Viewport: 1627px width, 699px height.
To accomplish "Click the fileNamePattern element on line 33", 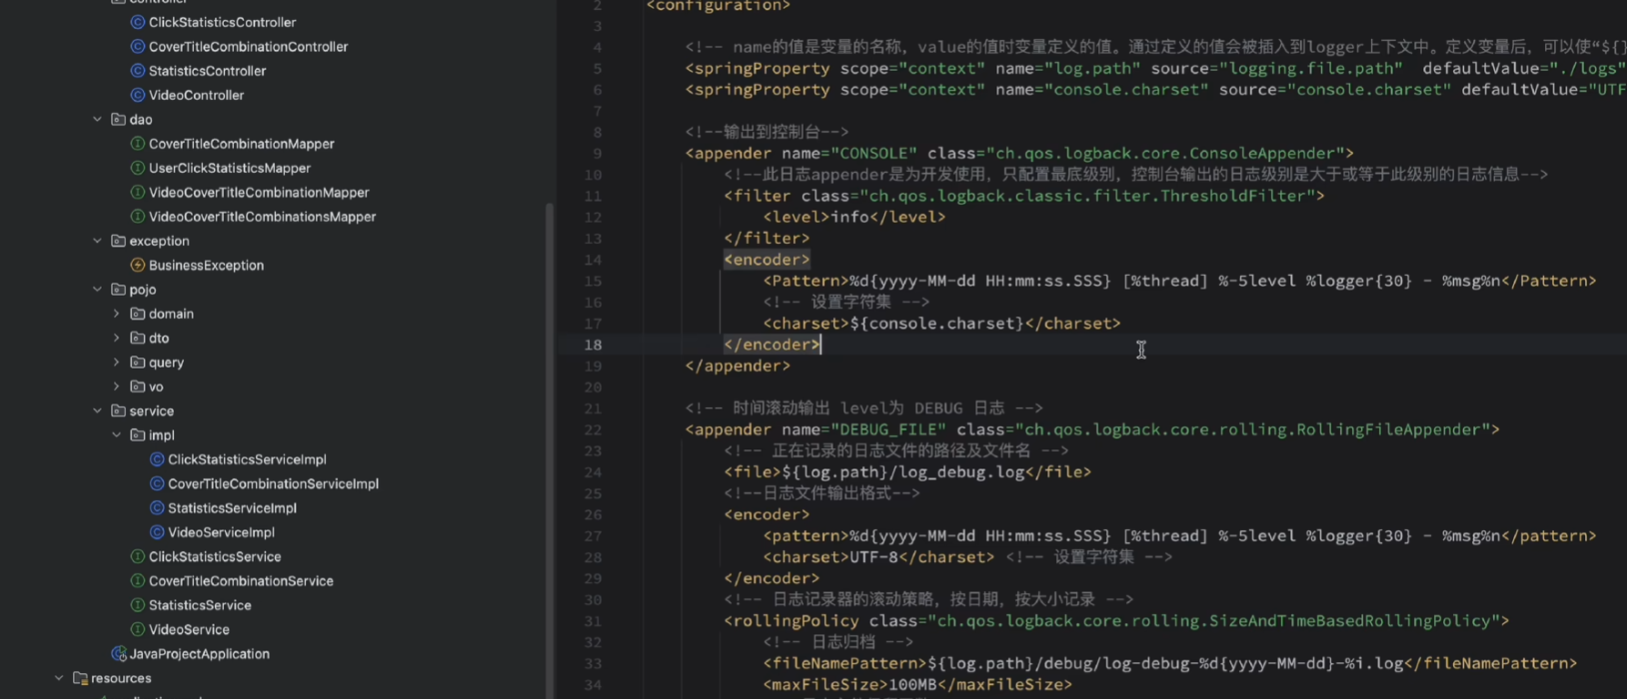I will [1170, 663].
